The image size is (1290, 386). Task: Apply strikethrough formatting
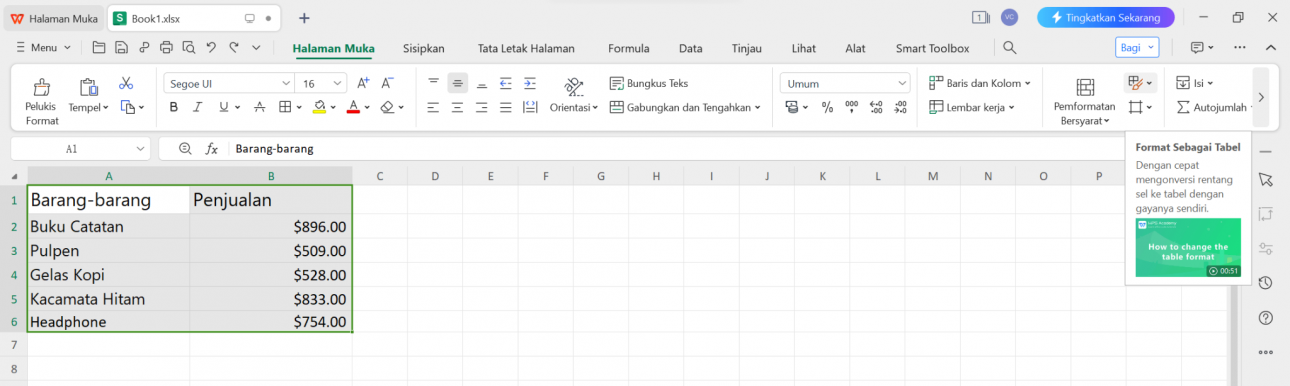(x=259, y=107)
